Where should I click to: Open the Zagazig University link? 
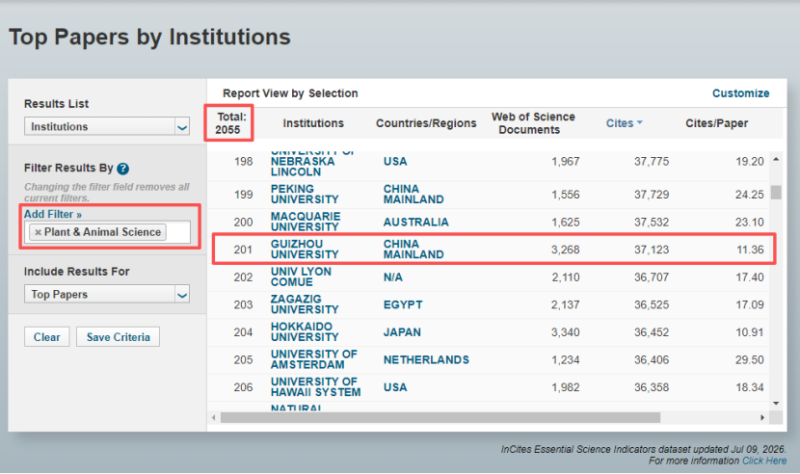coord(305,304)
